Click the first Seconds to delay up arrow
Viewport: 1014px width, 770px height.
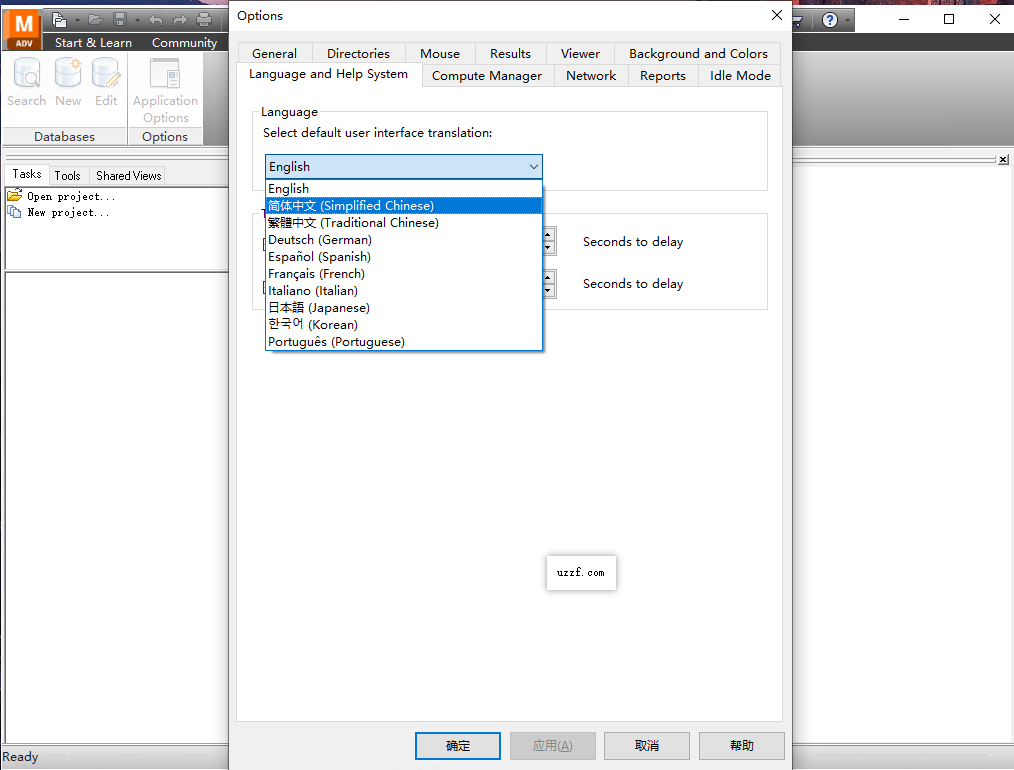pyautogui.click(x=547, y=236)
